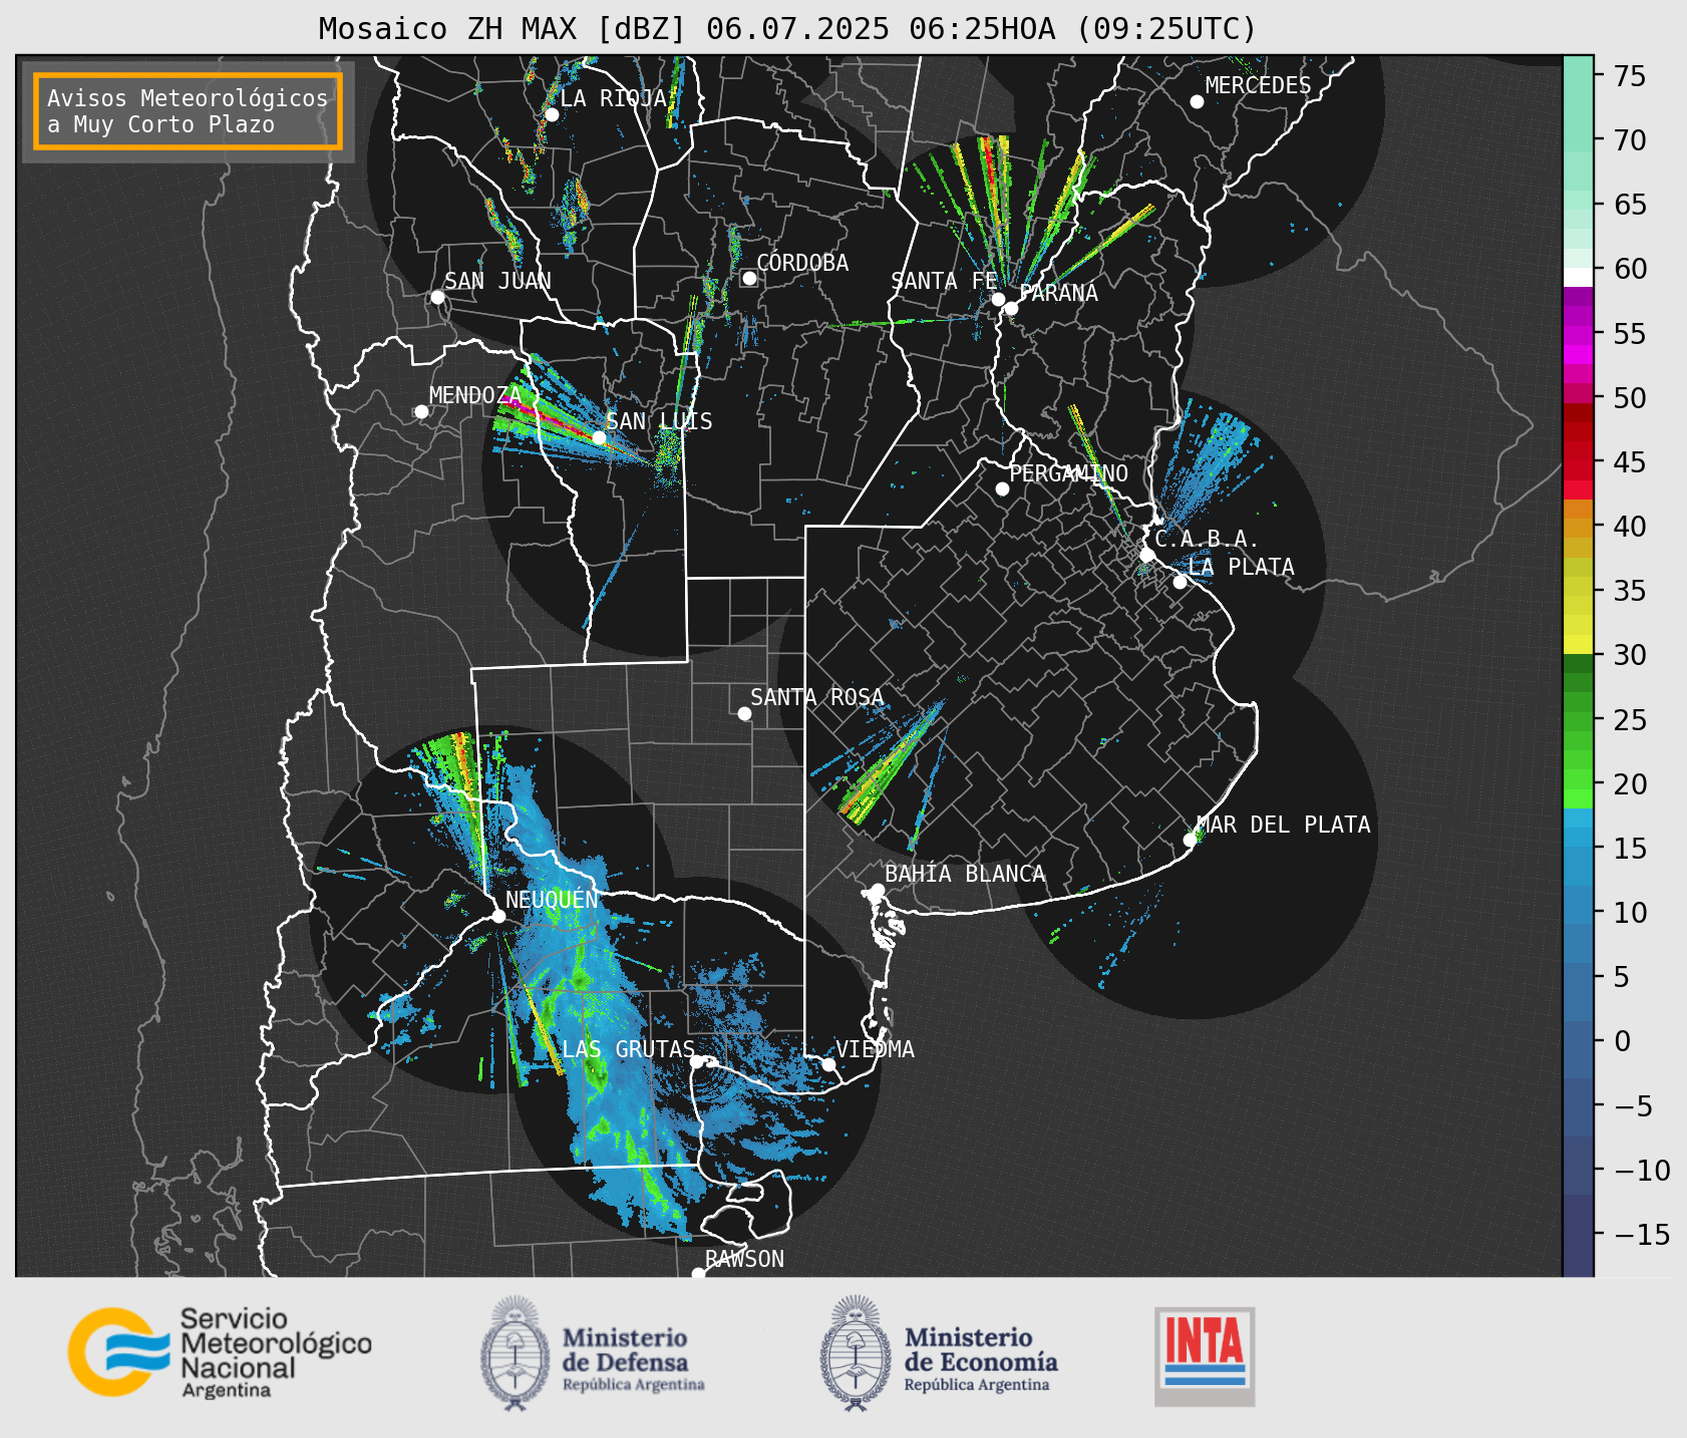Click the 30 value on the colorbar
Image resolution: width=1687 pixels, height=1438 pixels.
1628,655
